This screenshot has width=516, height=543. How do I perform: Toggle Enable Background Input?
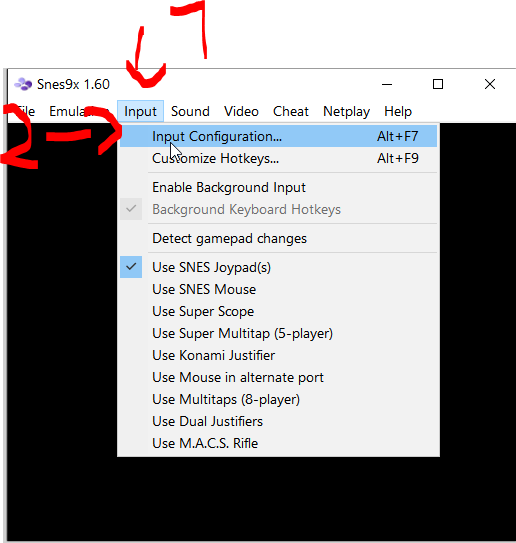[278, 187]
